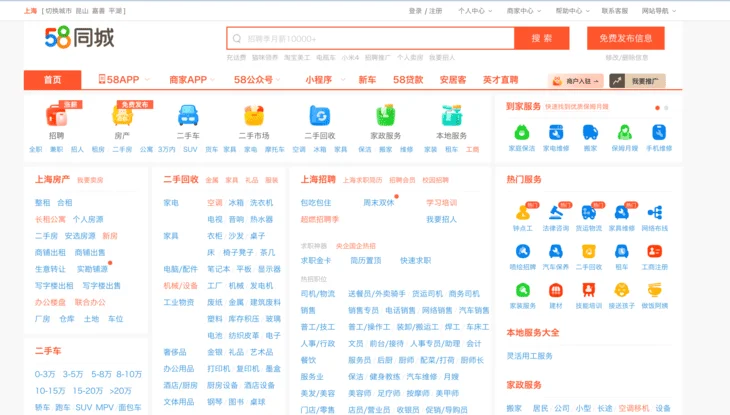Open the 笔记本 recycling link
730x415 pixels.
(218, 269)
